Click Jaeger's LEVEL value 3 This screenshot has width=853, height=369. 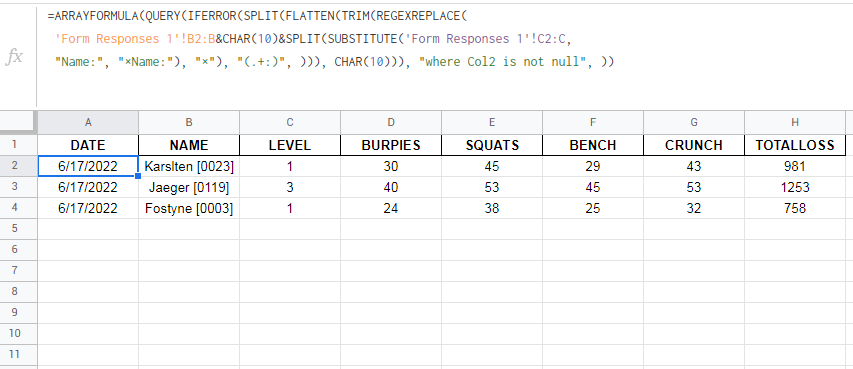290,187
